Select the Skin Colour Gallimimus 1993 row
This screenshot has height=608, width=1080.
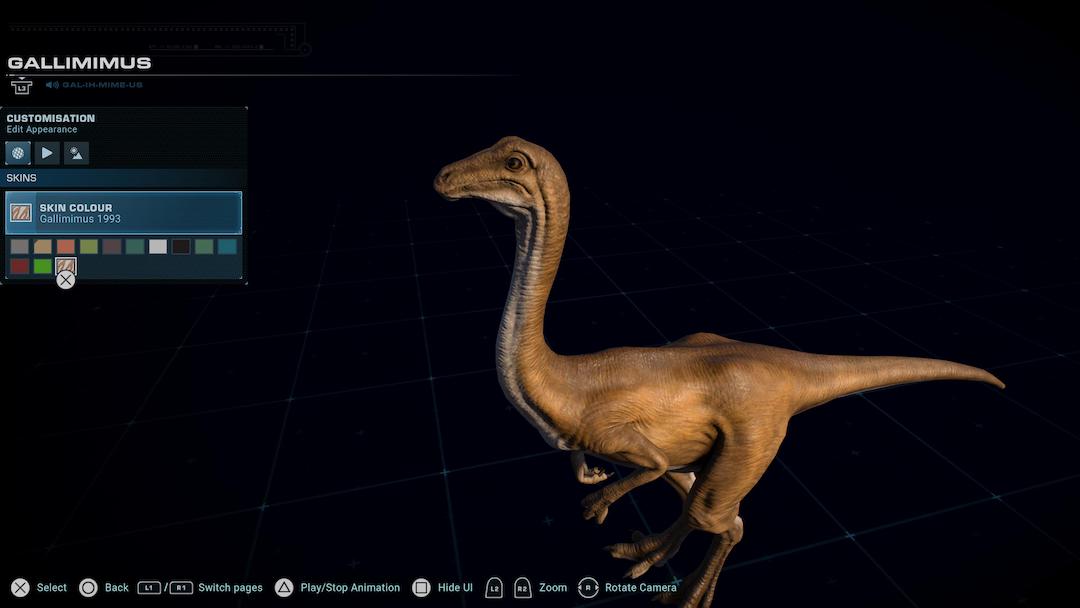(124, 213)
